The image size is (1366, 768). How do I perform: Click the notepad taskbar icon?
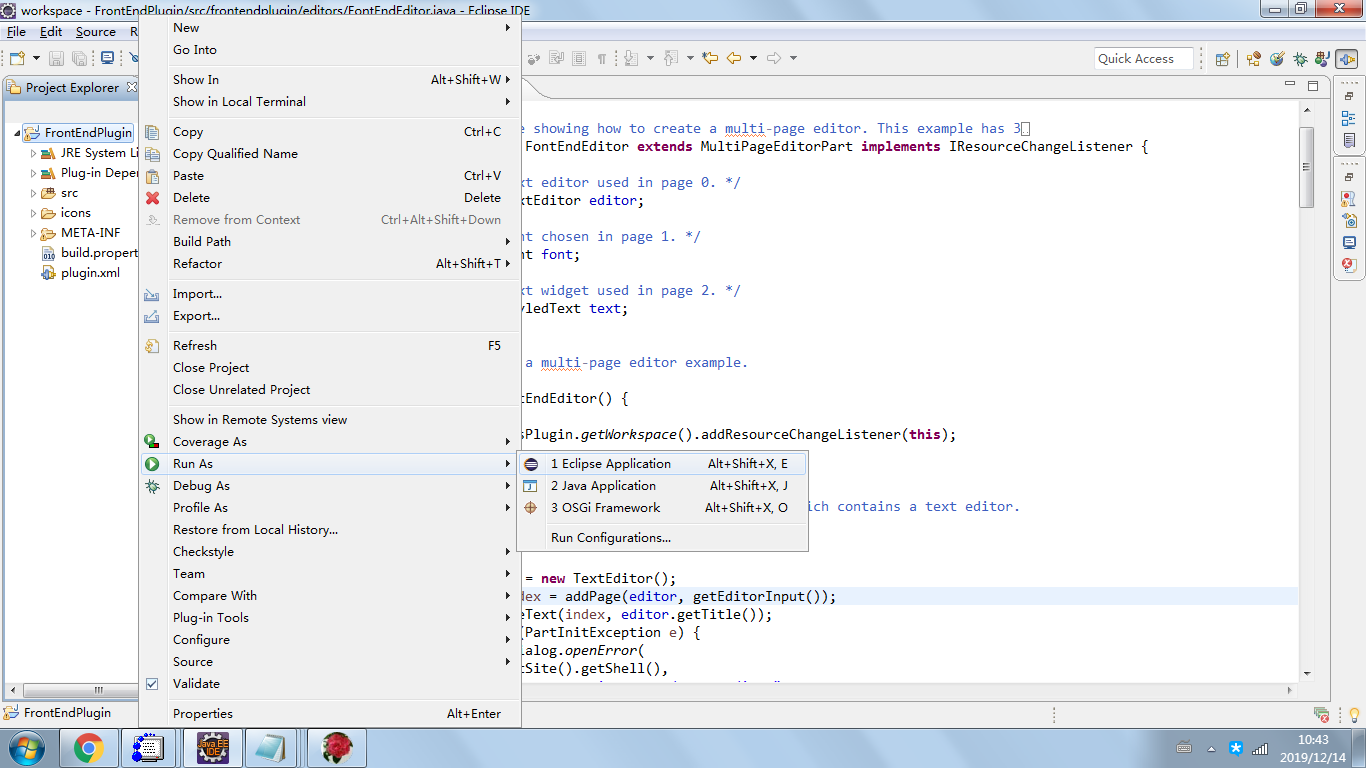[x=270, y=747]
